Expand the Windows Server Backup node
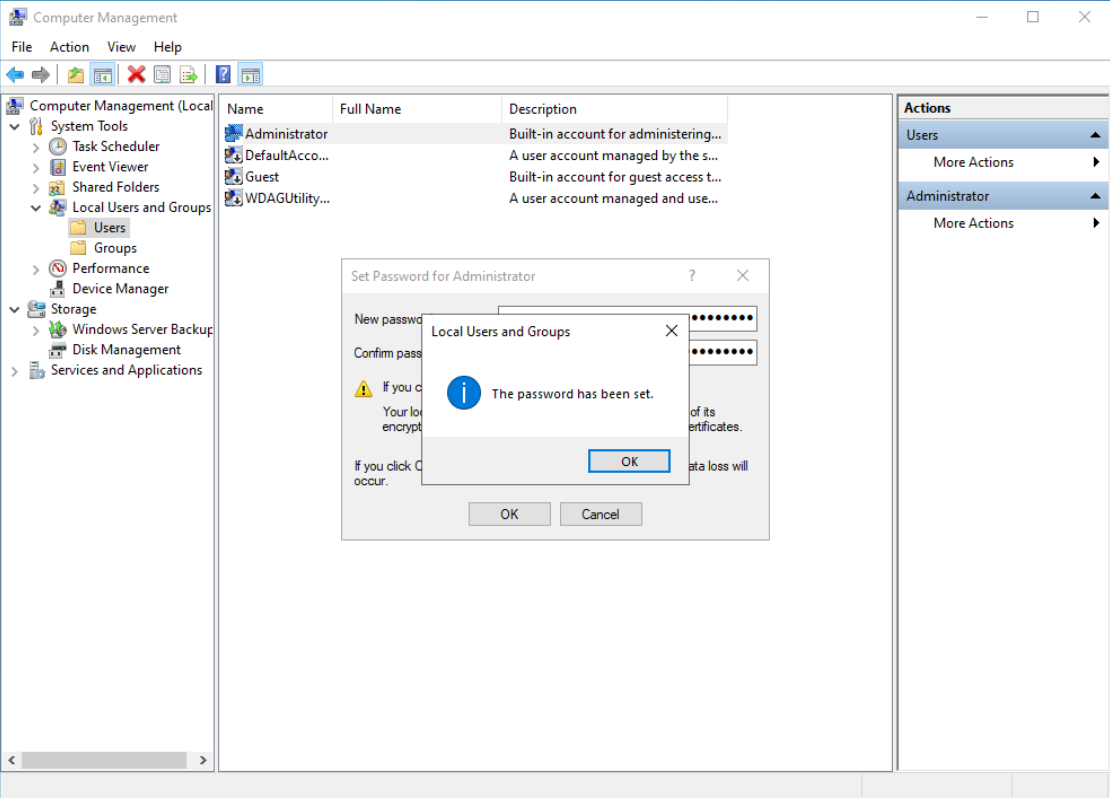 pyautogui.click(x=36, y=330)
